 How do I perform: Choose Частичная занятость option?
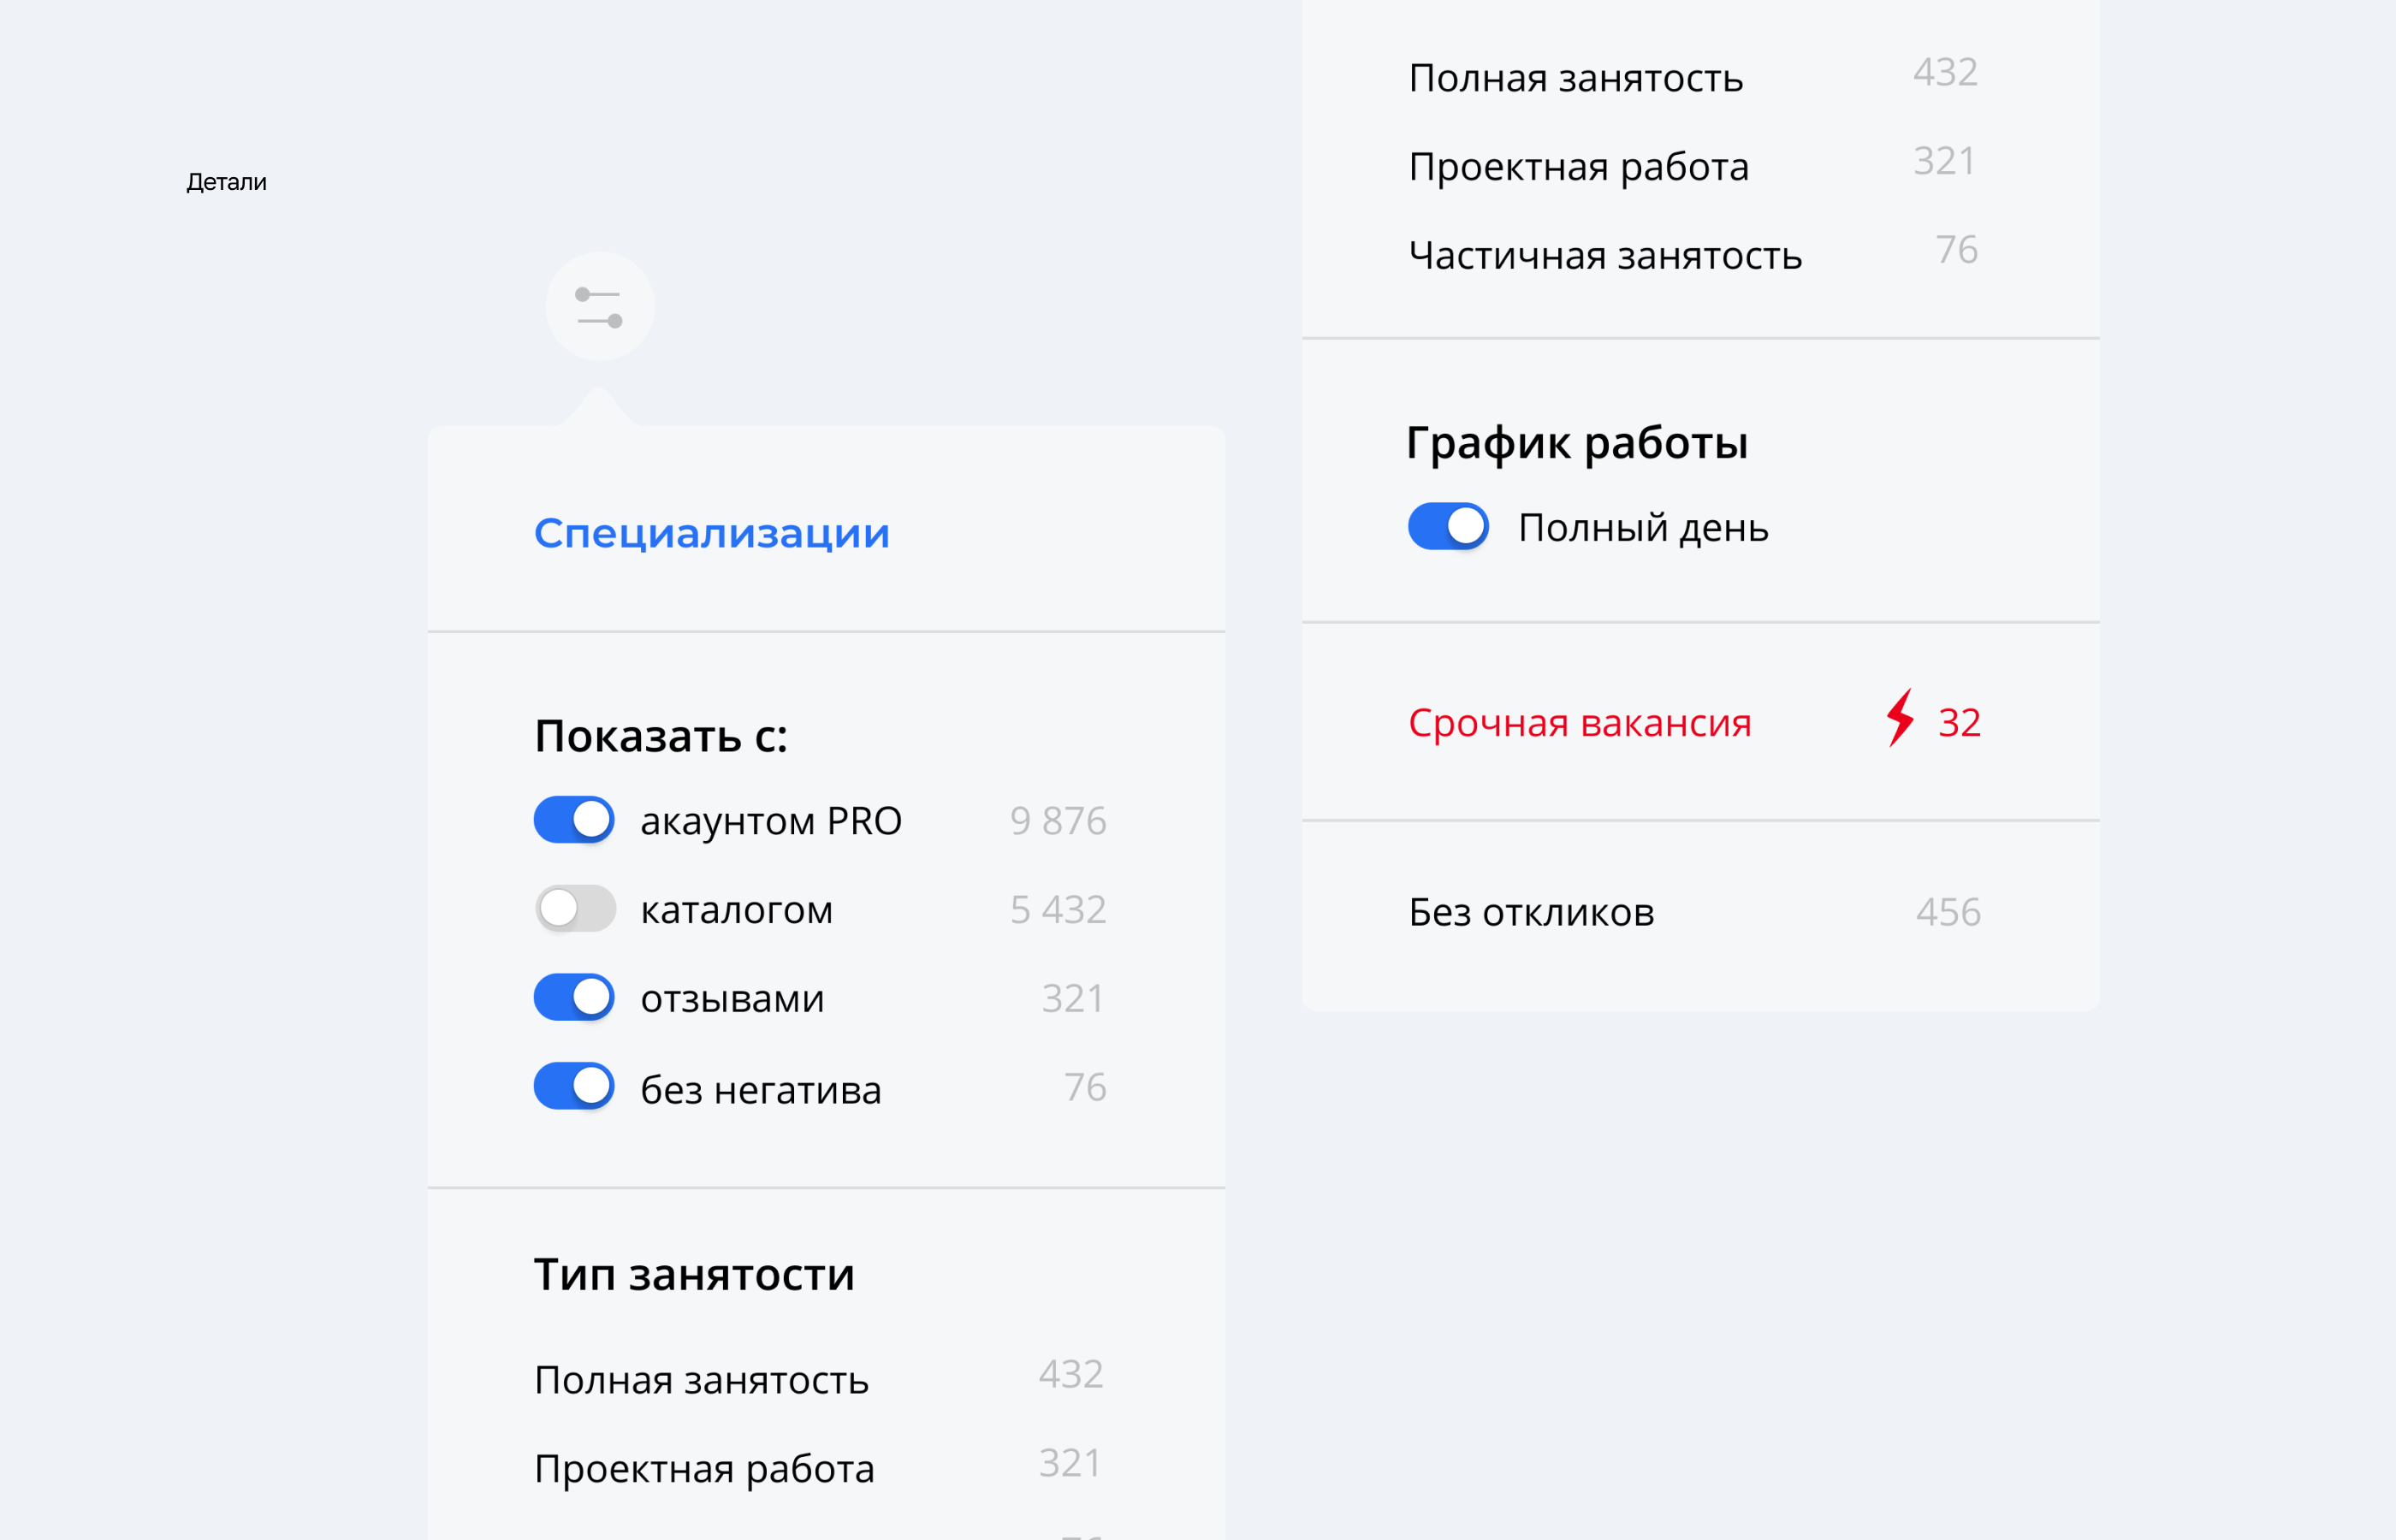tap(1604, 256)
